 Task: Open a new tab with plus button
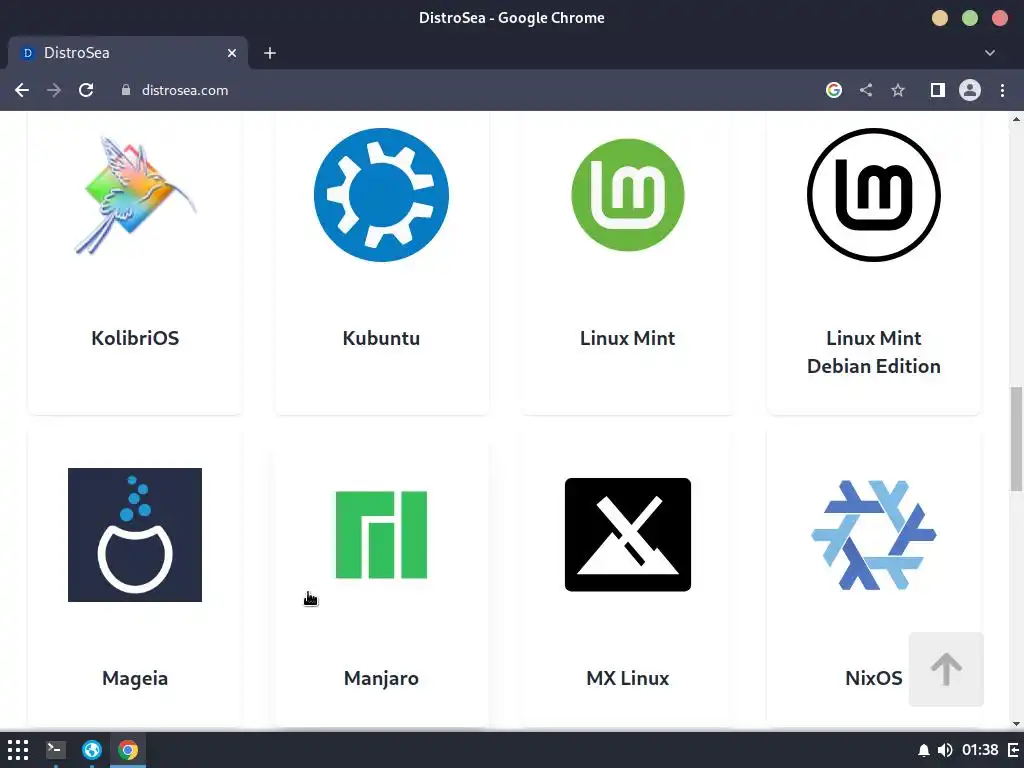coord(270,53)
